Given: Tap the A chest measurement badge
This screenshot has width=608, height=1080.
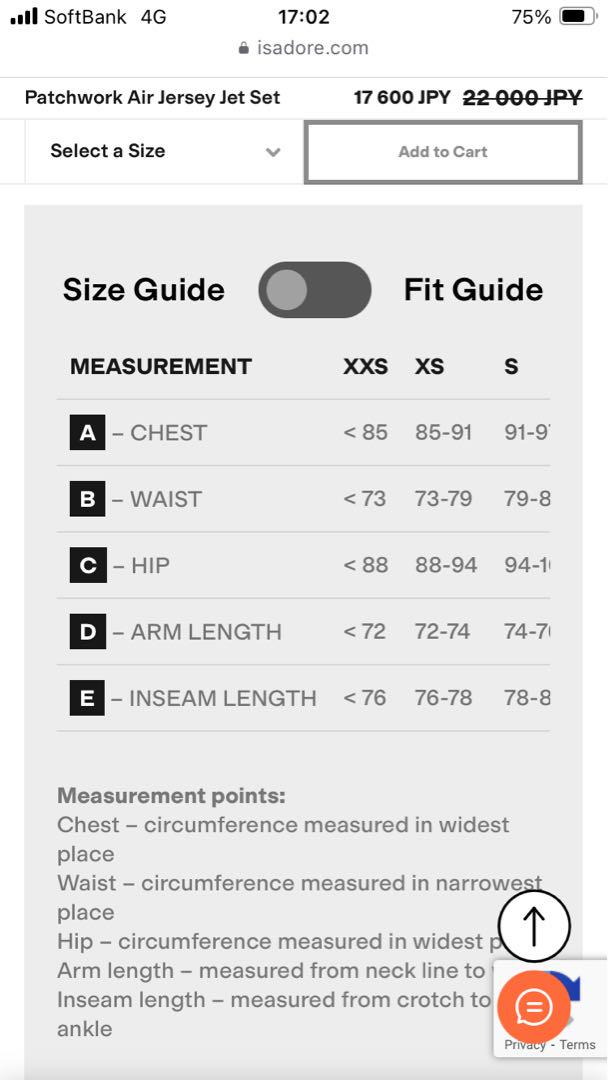Looking at the screenshot, I should pyautogui.click(x=87, y=433).
